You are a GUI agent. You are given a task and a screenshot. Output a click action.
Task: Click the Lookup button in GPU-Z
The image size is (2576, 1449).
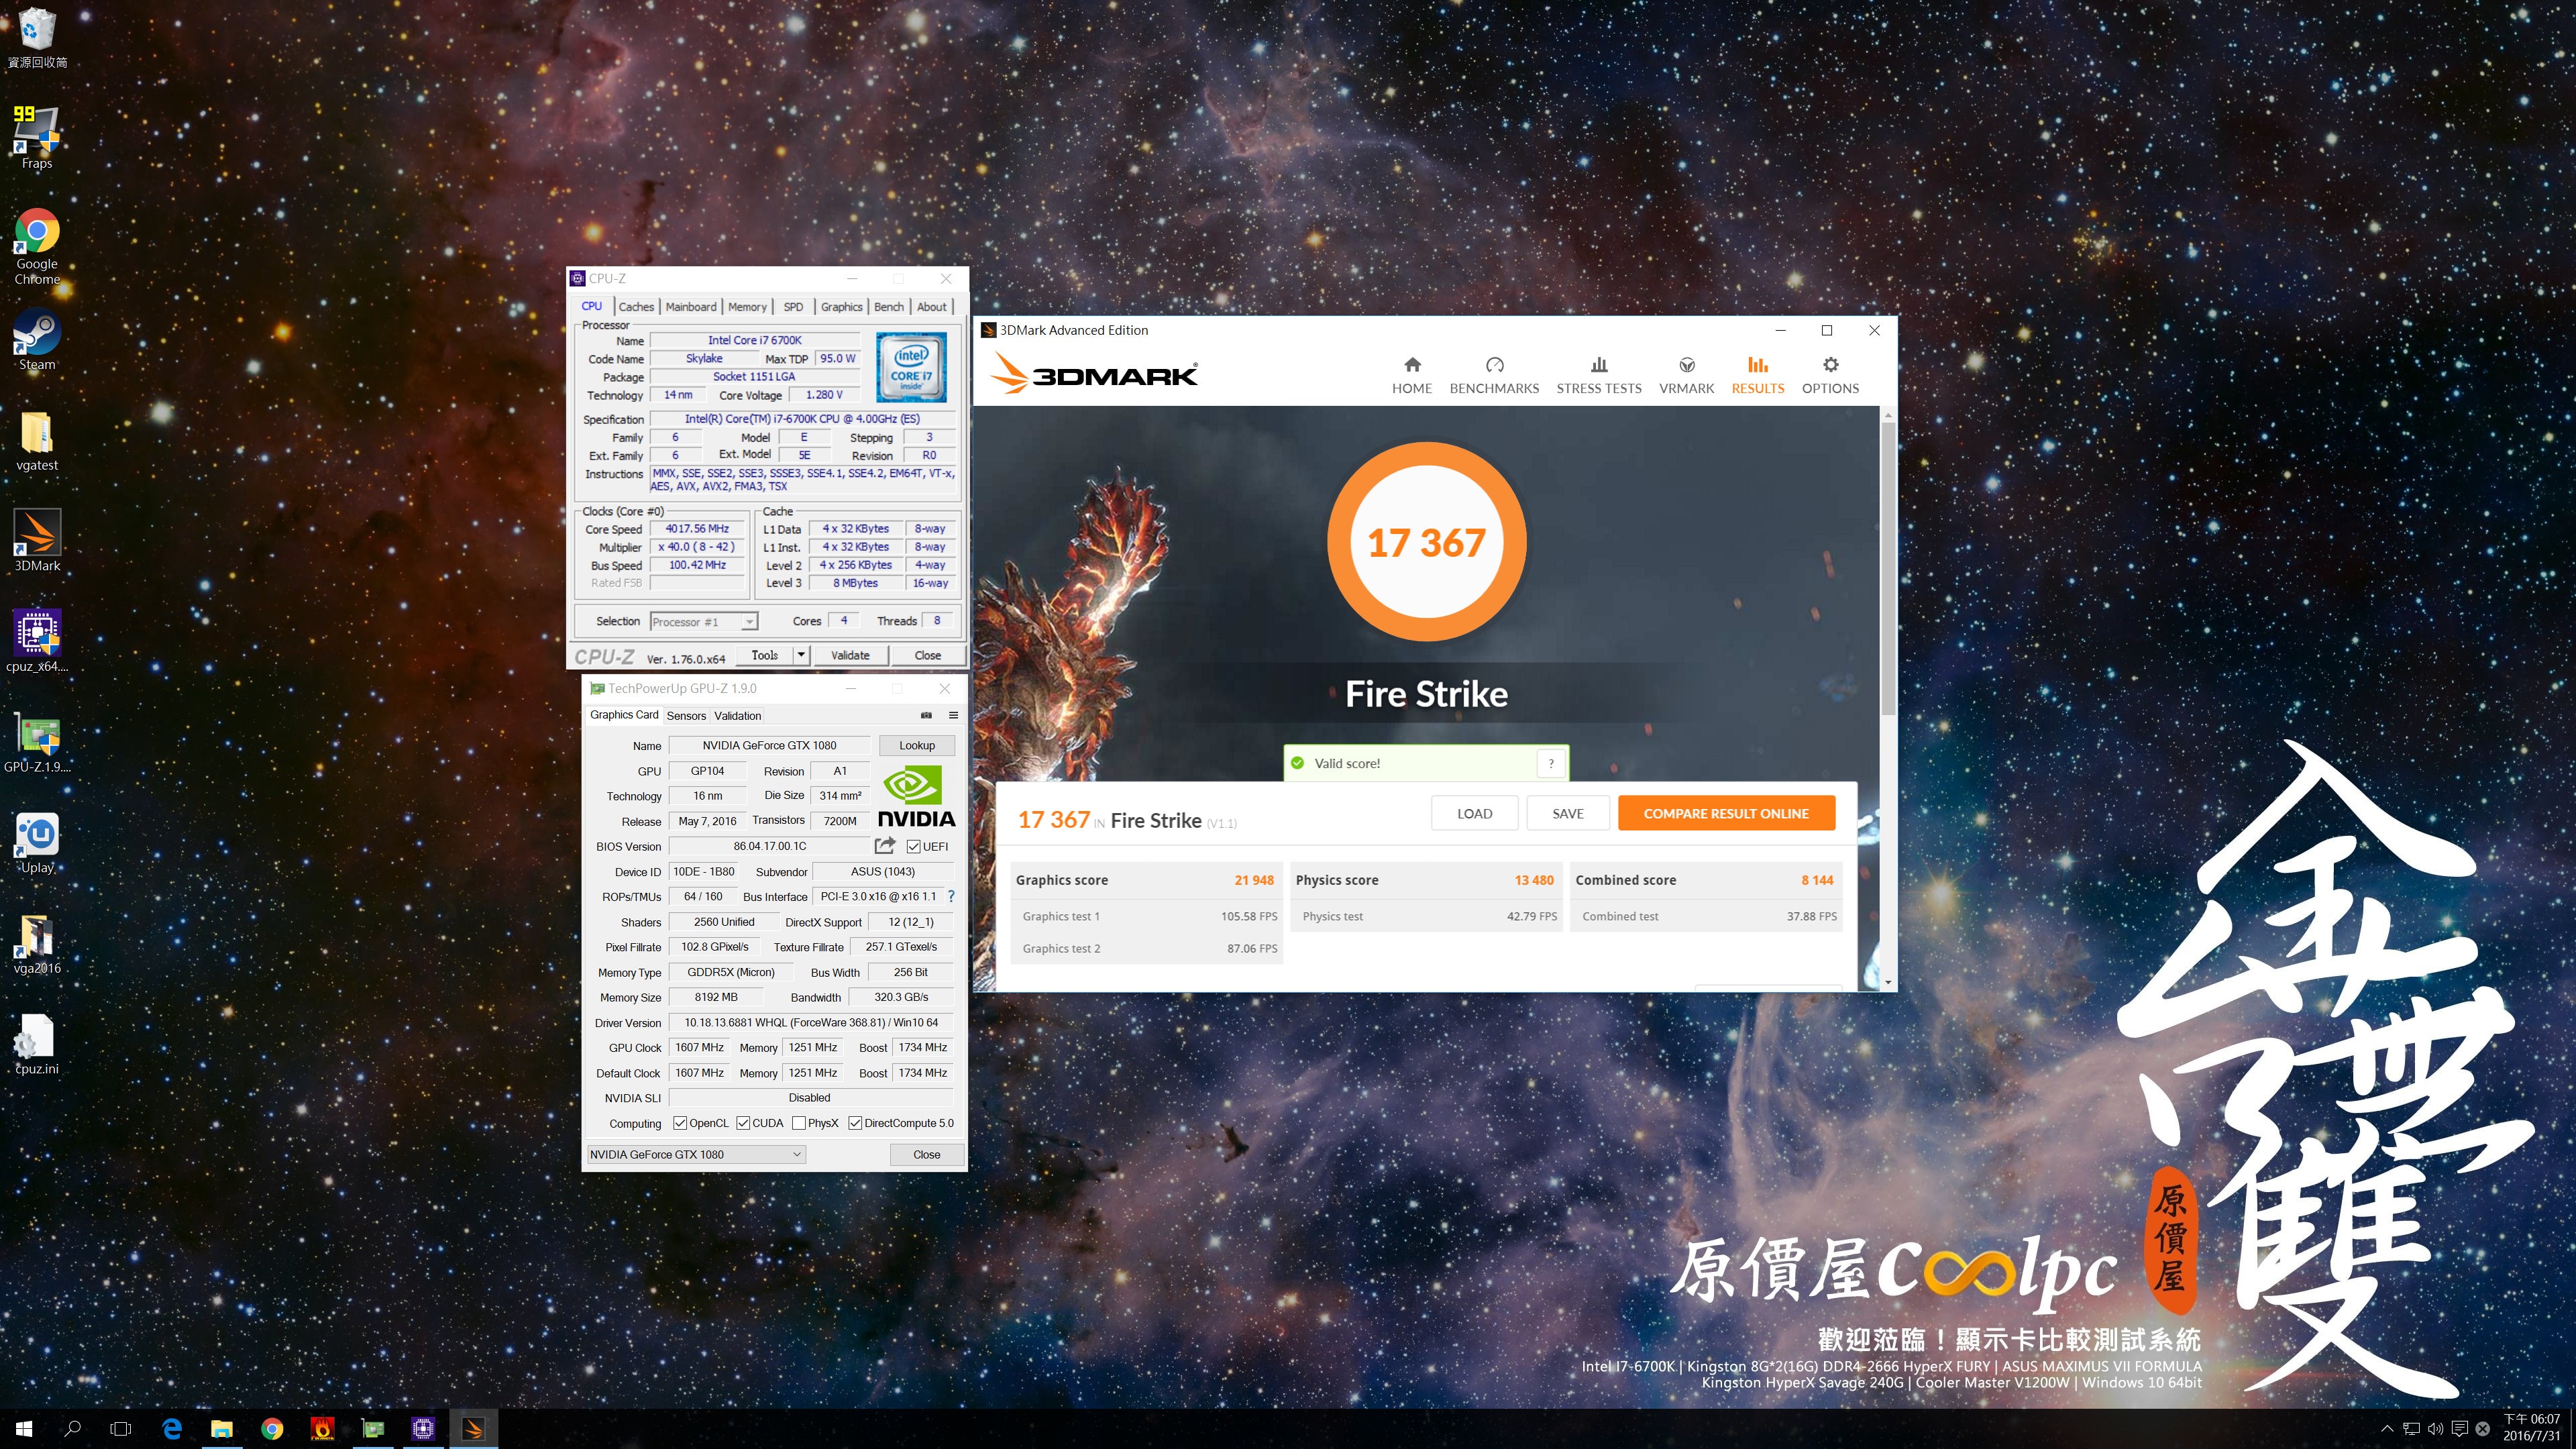pyautogui.click(x=916, y=745)
